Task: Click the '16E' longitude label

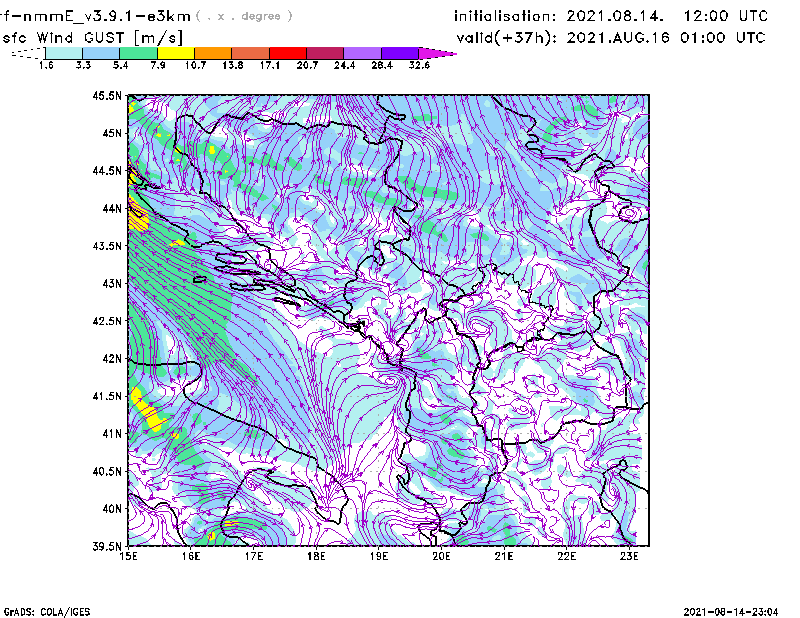Action: pyautogui.click(x=191, y=556)
